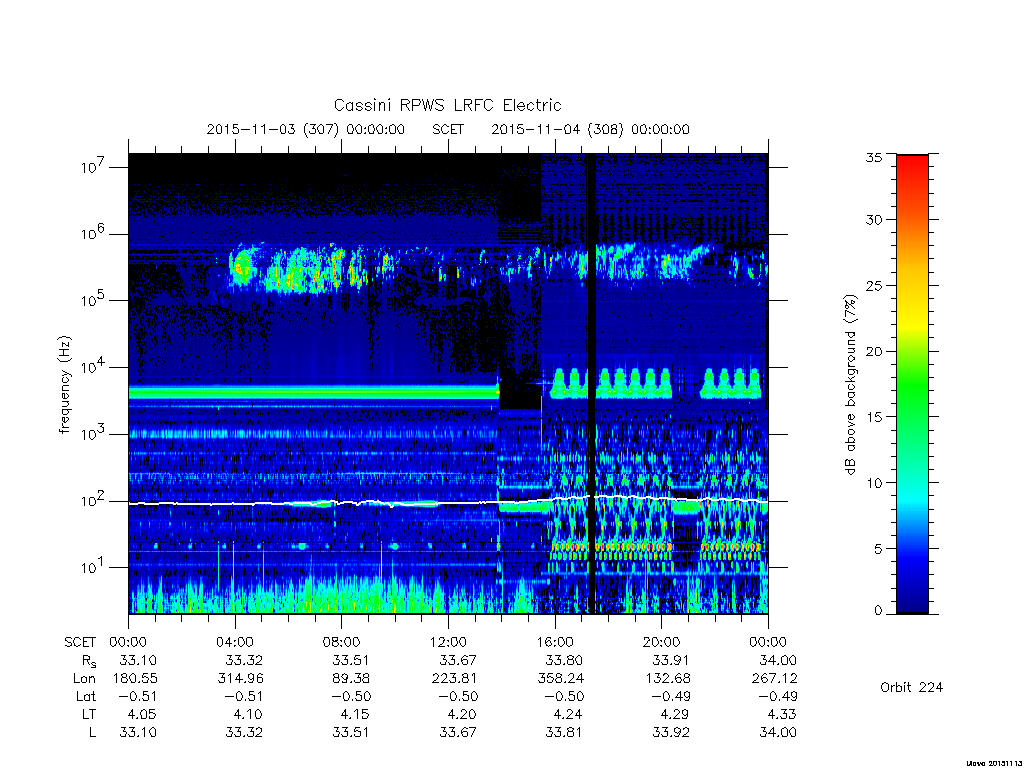
Task: Click the time axis label '16:00'
Action: pos(554,642)
